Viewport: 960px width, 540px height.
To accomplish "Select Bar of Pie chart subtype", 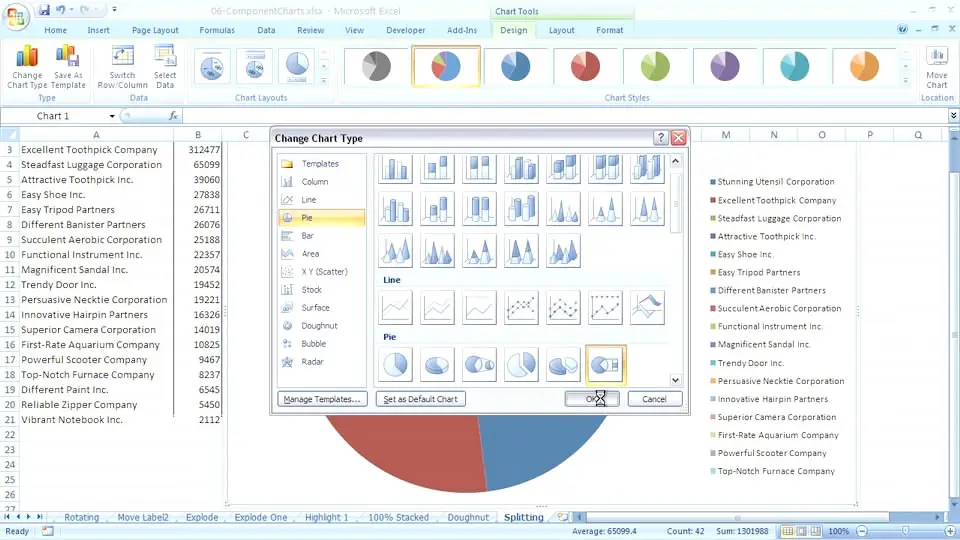I will (x=606, y=365).
